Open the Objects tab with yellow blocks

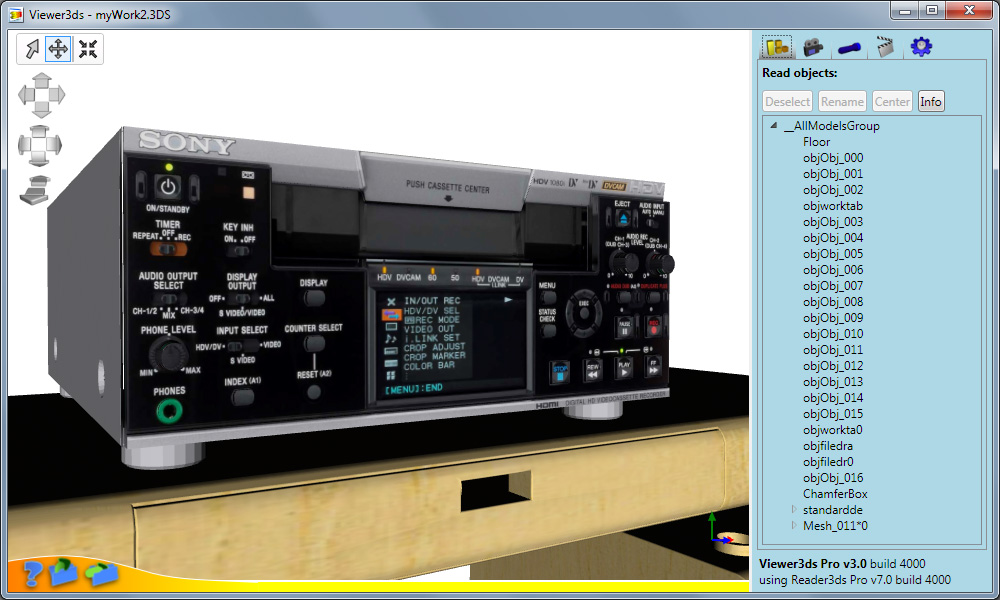777,47
